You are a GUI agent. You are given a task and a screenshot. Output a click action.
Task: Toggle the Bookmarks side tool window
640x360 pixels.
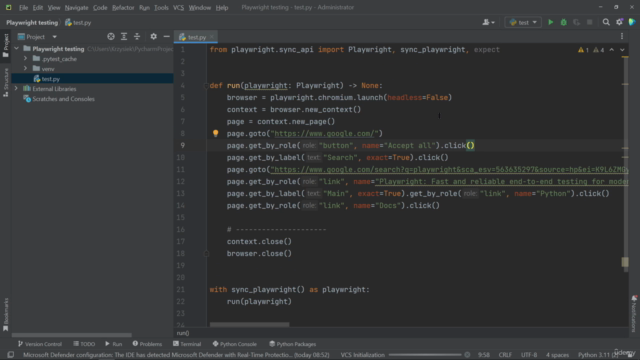pyautogui.click(x=6, y=314)
